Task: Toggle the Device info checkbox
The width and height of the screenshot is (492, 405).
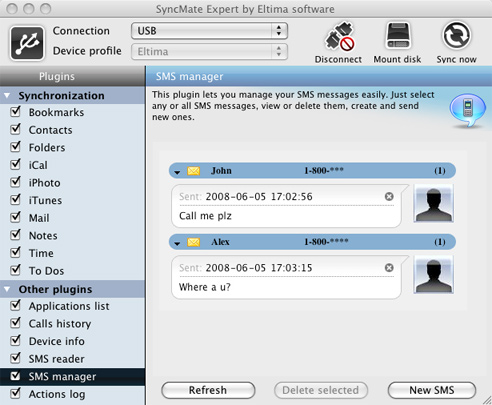Action: 16,341
